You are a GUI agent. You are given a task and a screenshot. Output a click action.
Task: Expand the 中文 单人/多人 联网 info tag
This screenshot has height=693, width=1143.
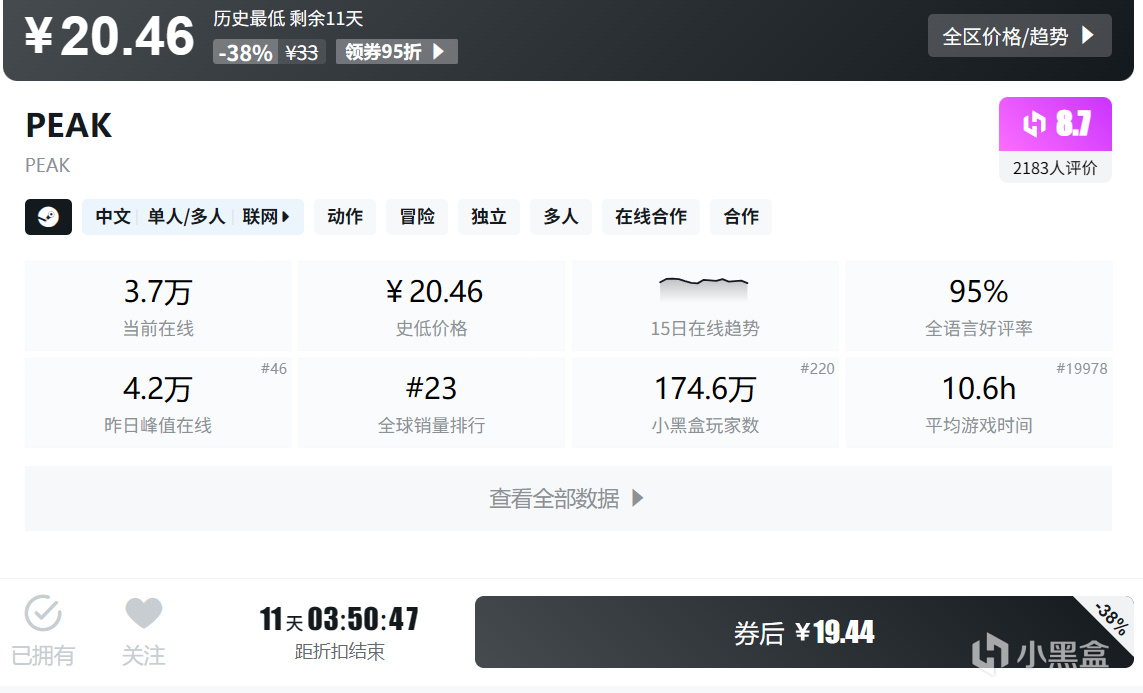192,216
